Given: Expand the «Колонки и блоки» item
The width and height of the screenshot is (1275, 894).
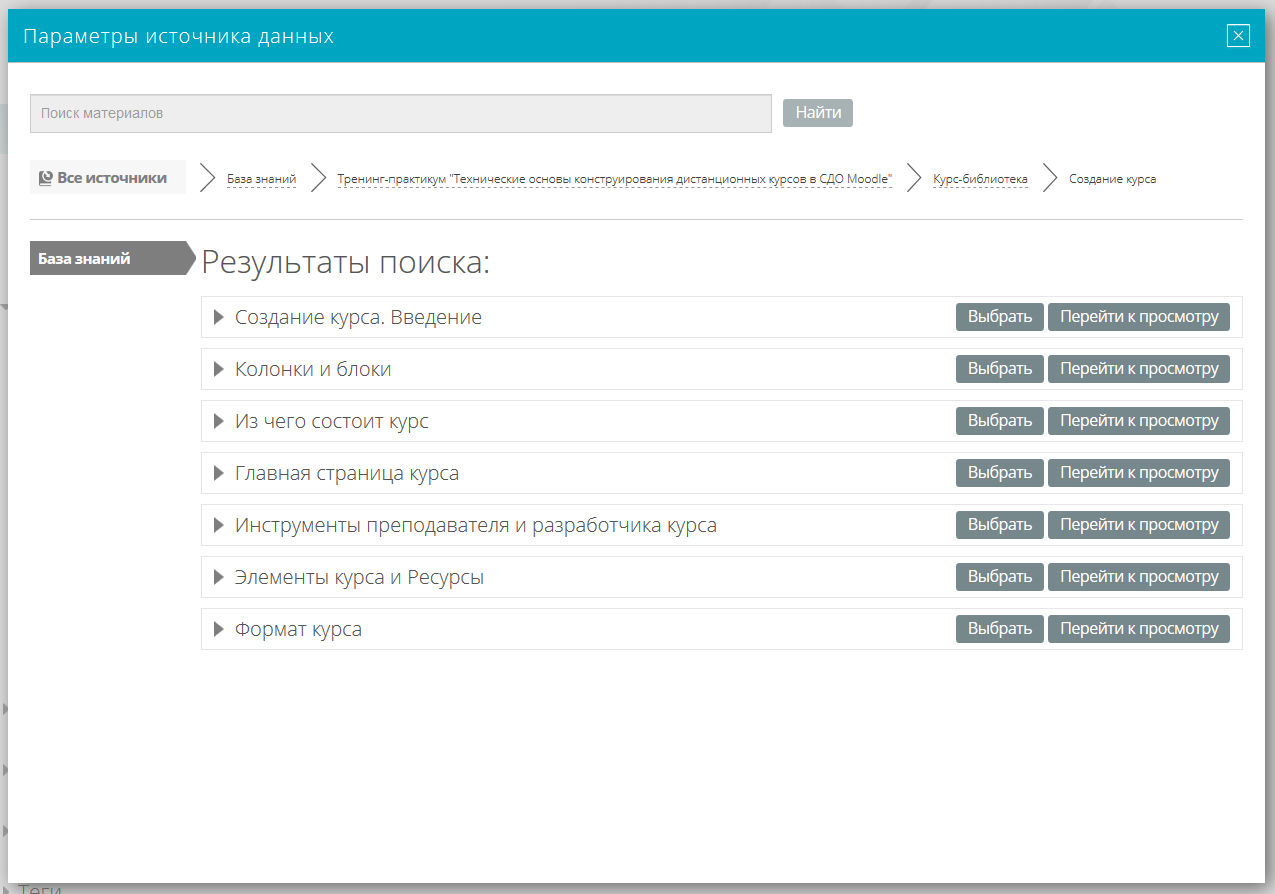Looking at the screenshot, I should point(219,369).
